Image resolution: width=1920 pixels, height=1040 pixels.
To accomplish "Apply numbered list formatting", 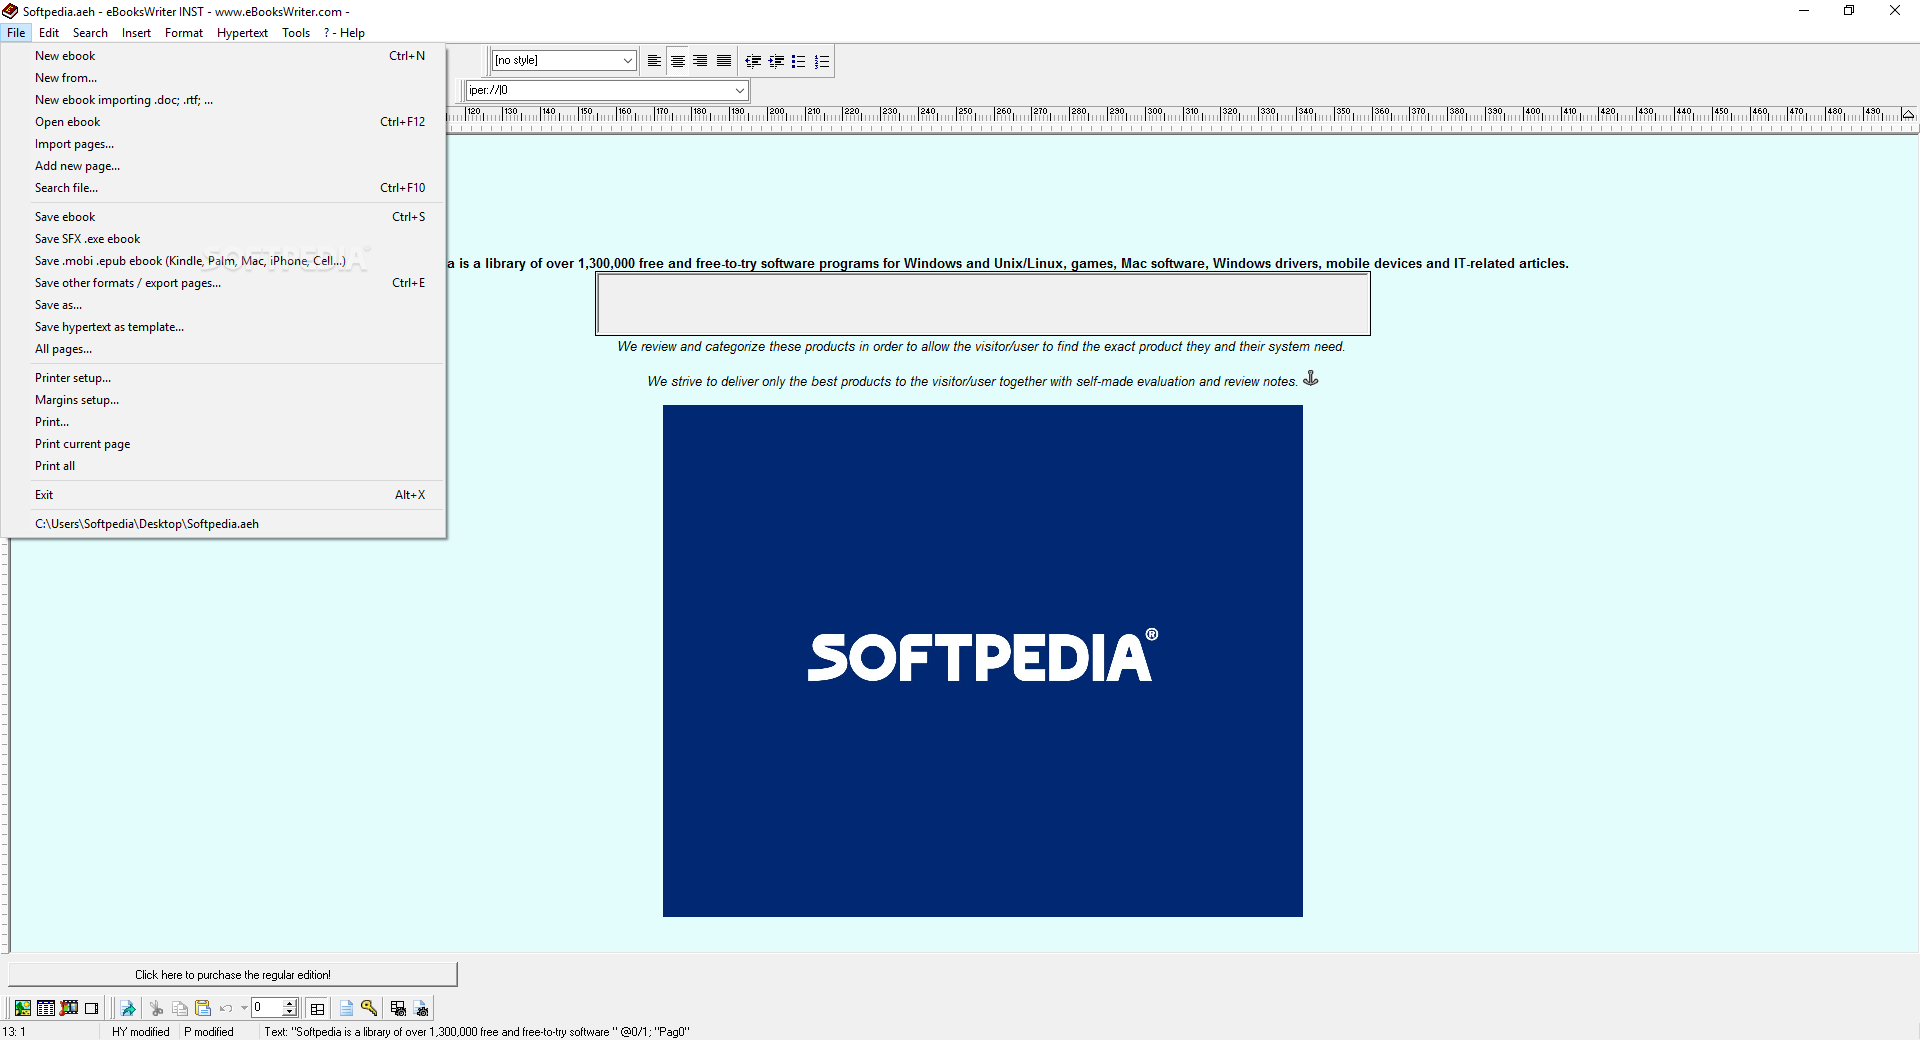I will pyautogui.click(x=822, y=61).
